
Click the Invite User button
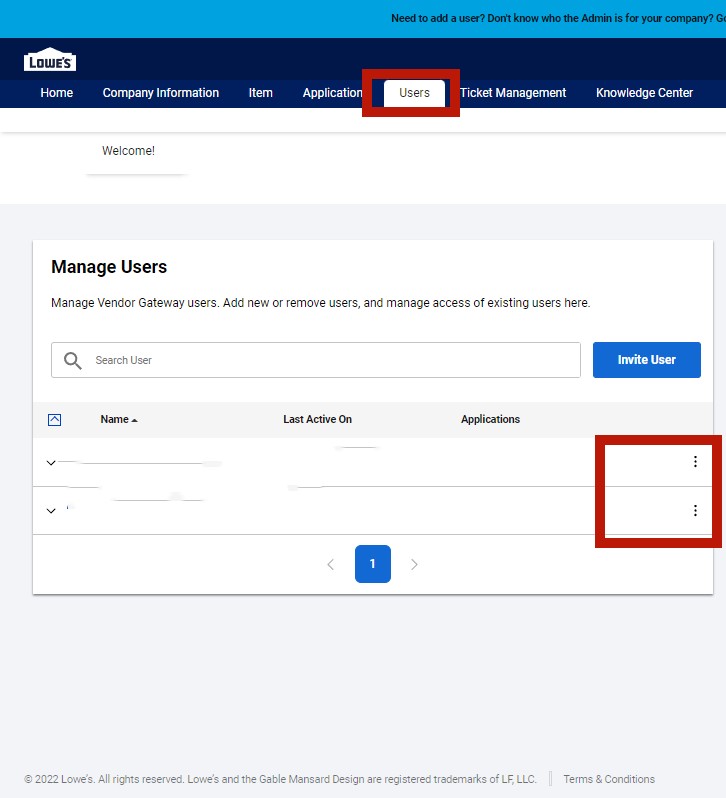[646, 360]
